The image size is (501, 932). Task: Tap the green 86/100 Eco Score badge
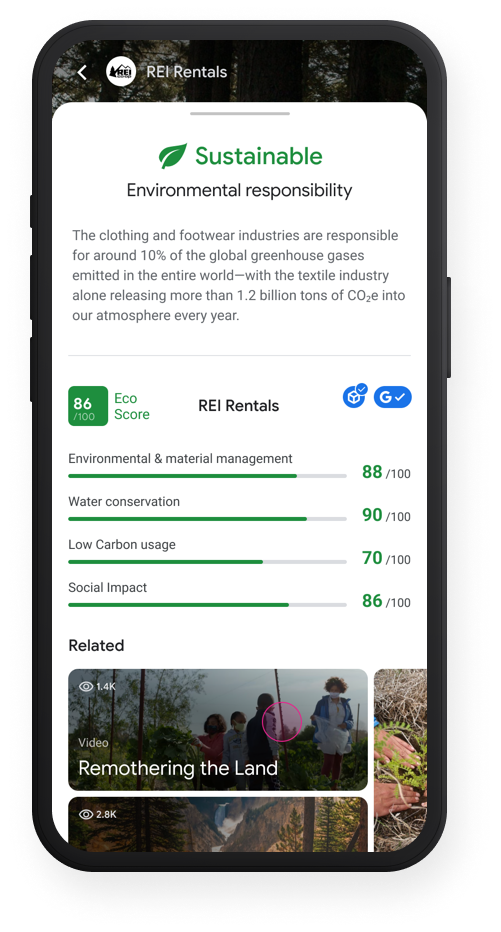click(88, 406)
